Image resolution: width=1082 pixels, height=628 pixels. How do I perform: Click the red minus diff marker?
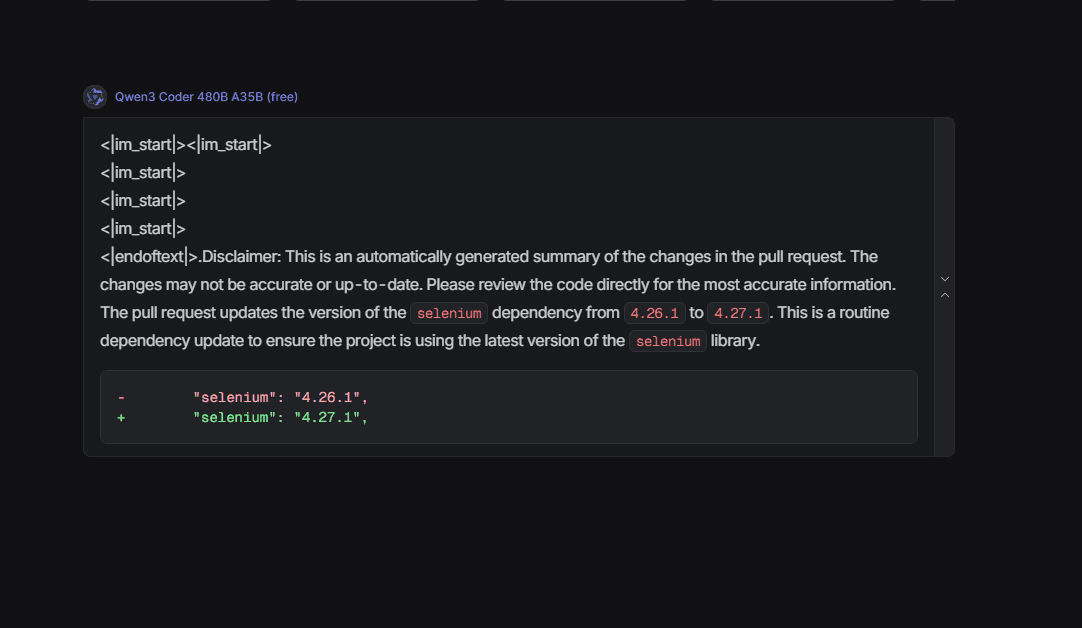pyautogui.click(x=121, y=398)
